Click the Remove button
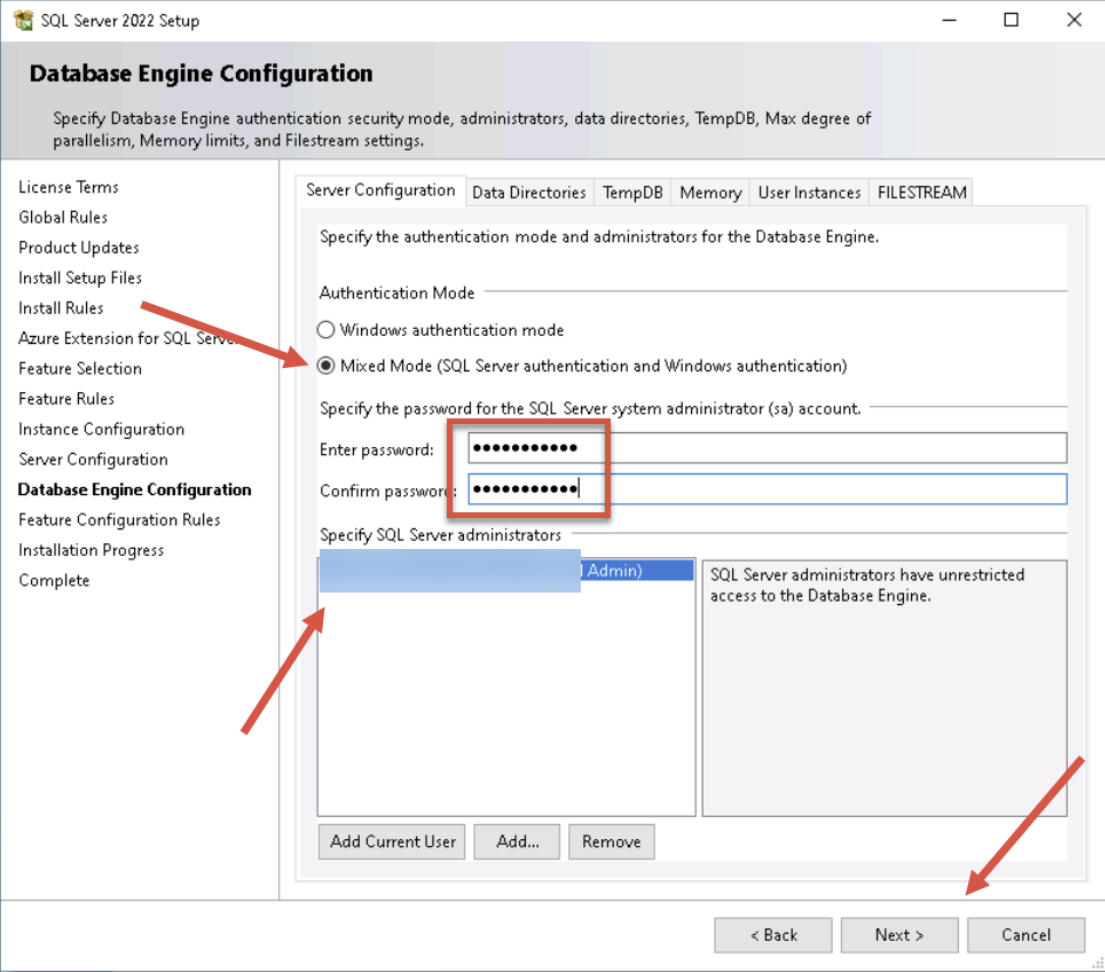This screenshot has height=972, width=1105. click(611, 842)
